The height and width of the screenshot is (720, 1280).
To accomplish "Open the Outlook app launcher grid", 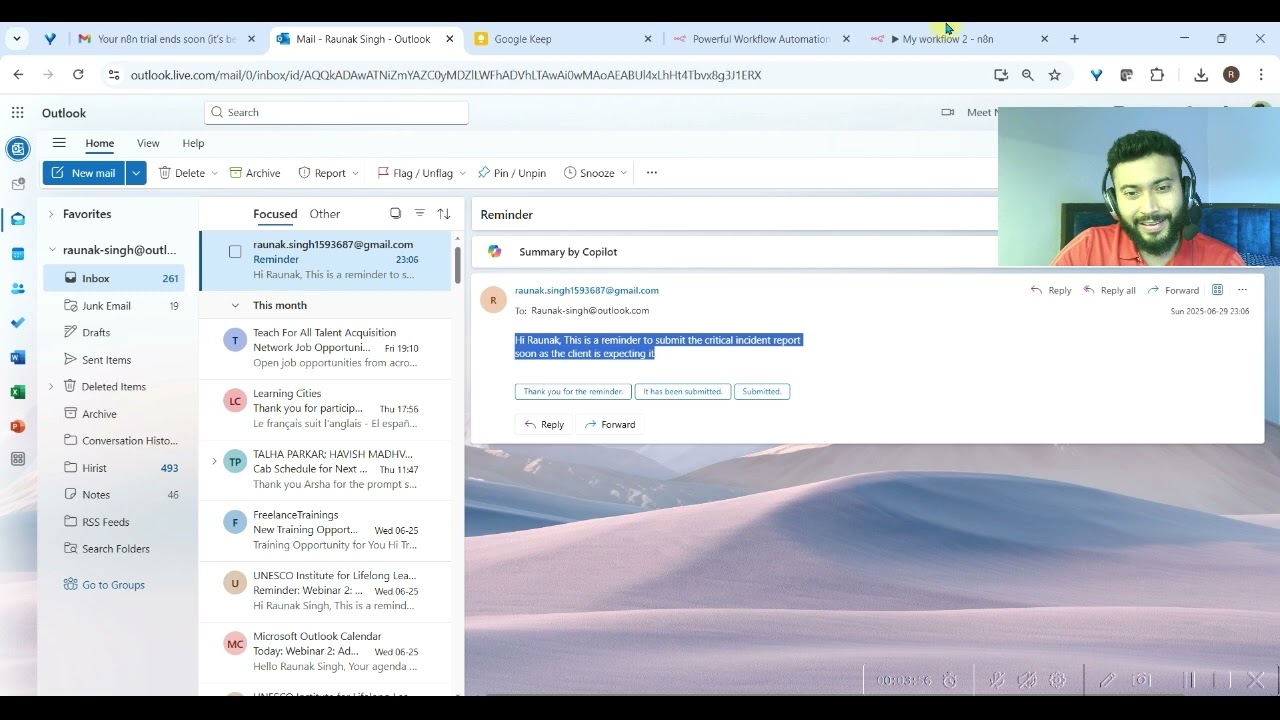I will [17, 113].
